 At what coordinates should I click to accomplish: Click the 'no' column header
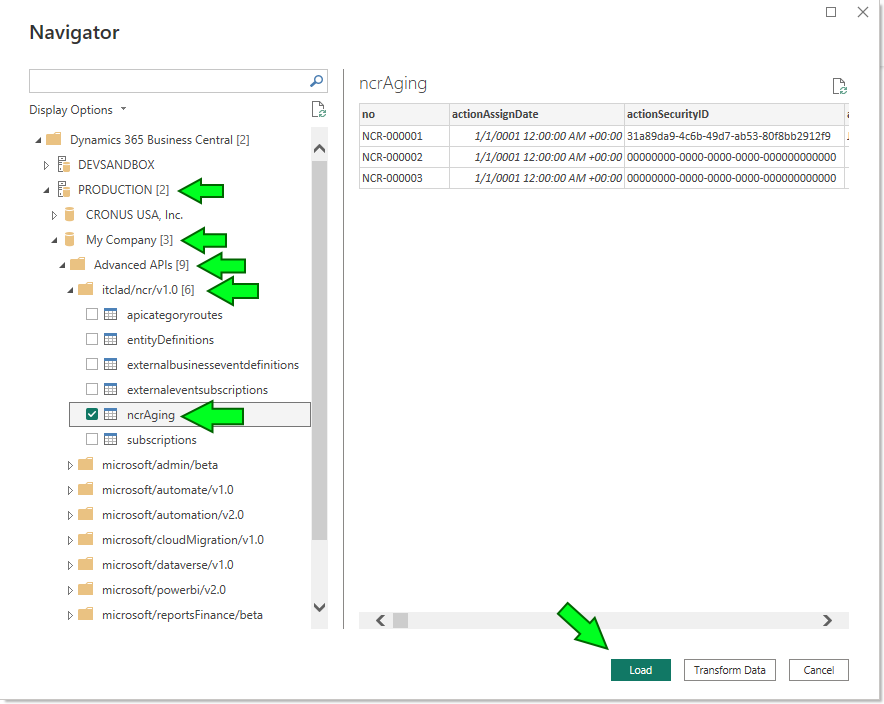(x=404, y=114)
